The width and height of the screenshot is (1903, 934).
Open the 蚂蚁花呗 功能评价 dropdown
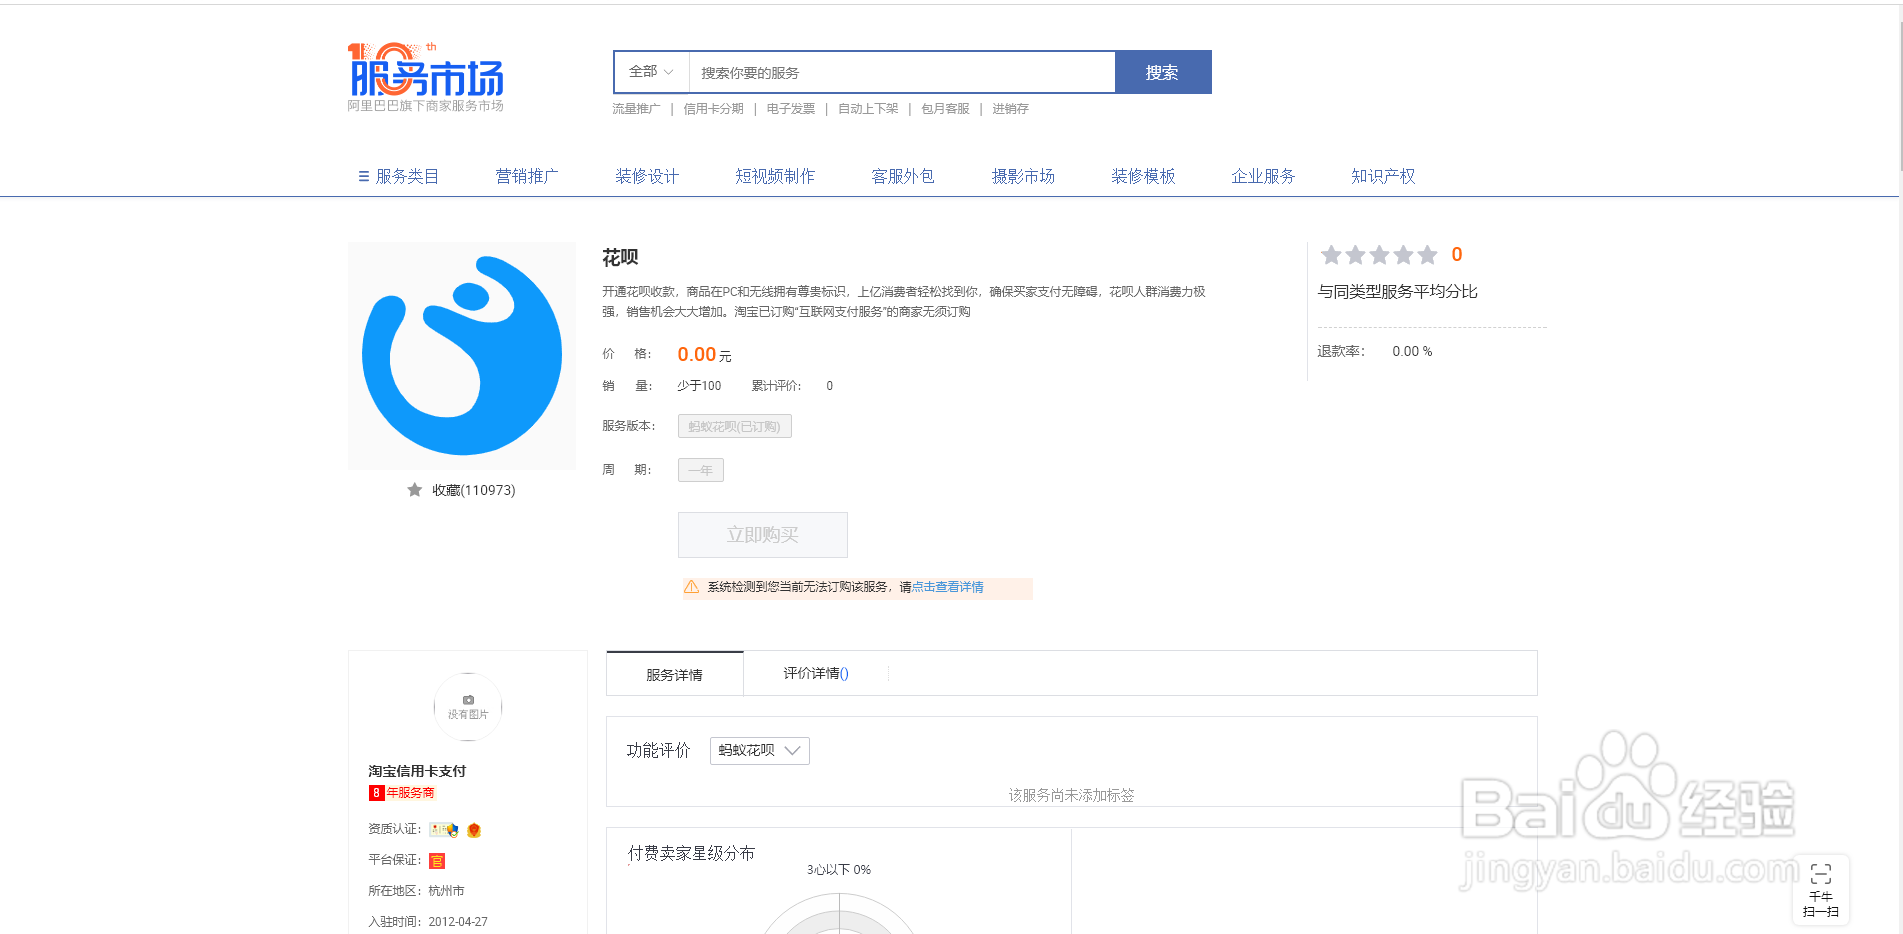tap(760, 751)
